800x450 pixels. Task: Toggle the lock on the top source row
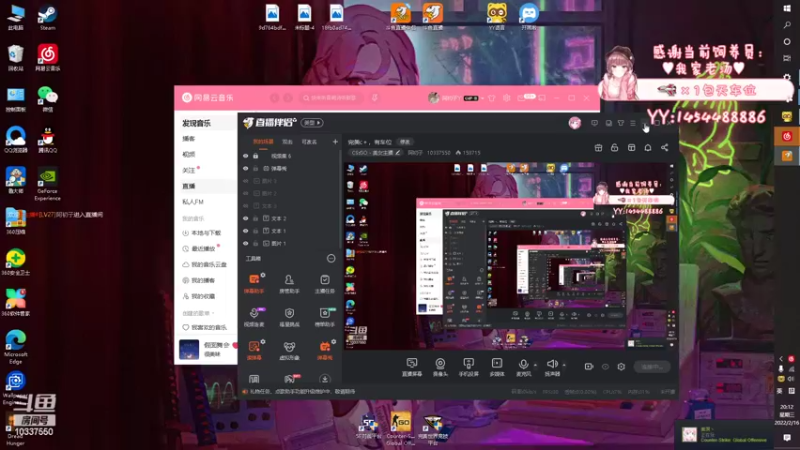pyautogui.click(x=256, y=156)
